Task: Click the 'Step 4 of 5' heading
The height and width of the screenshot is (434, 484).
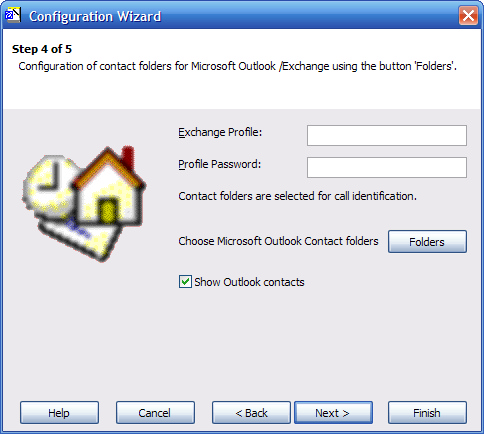Action: point(42,49)
